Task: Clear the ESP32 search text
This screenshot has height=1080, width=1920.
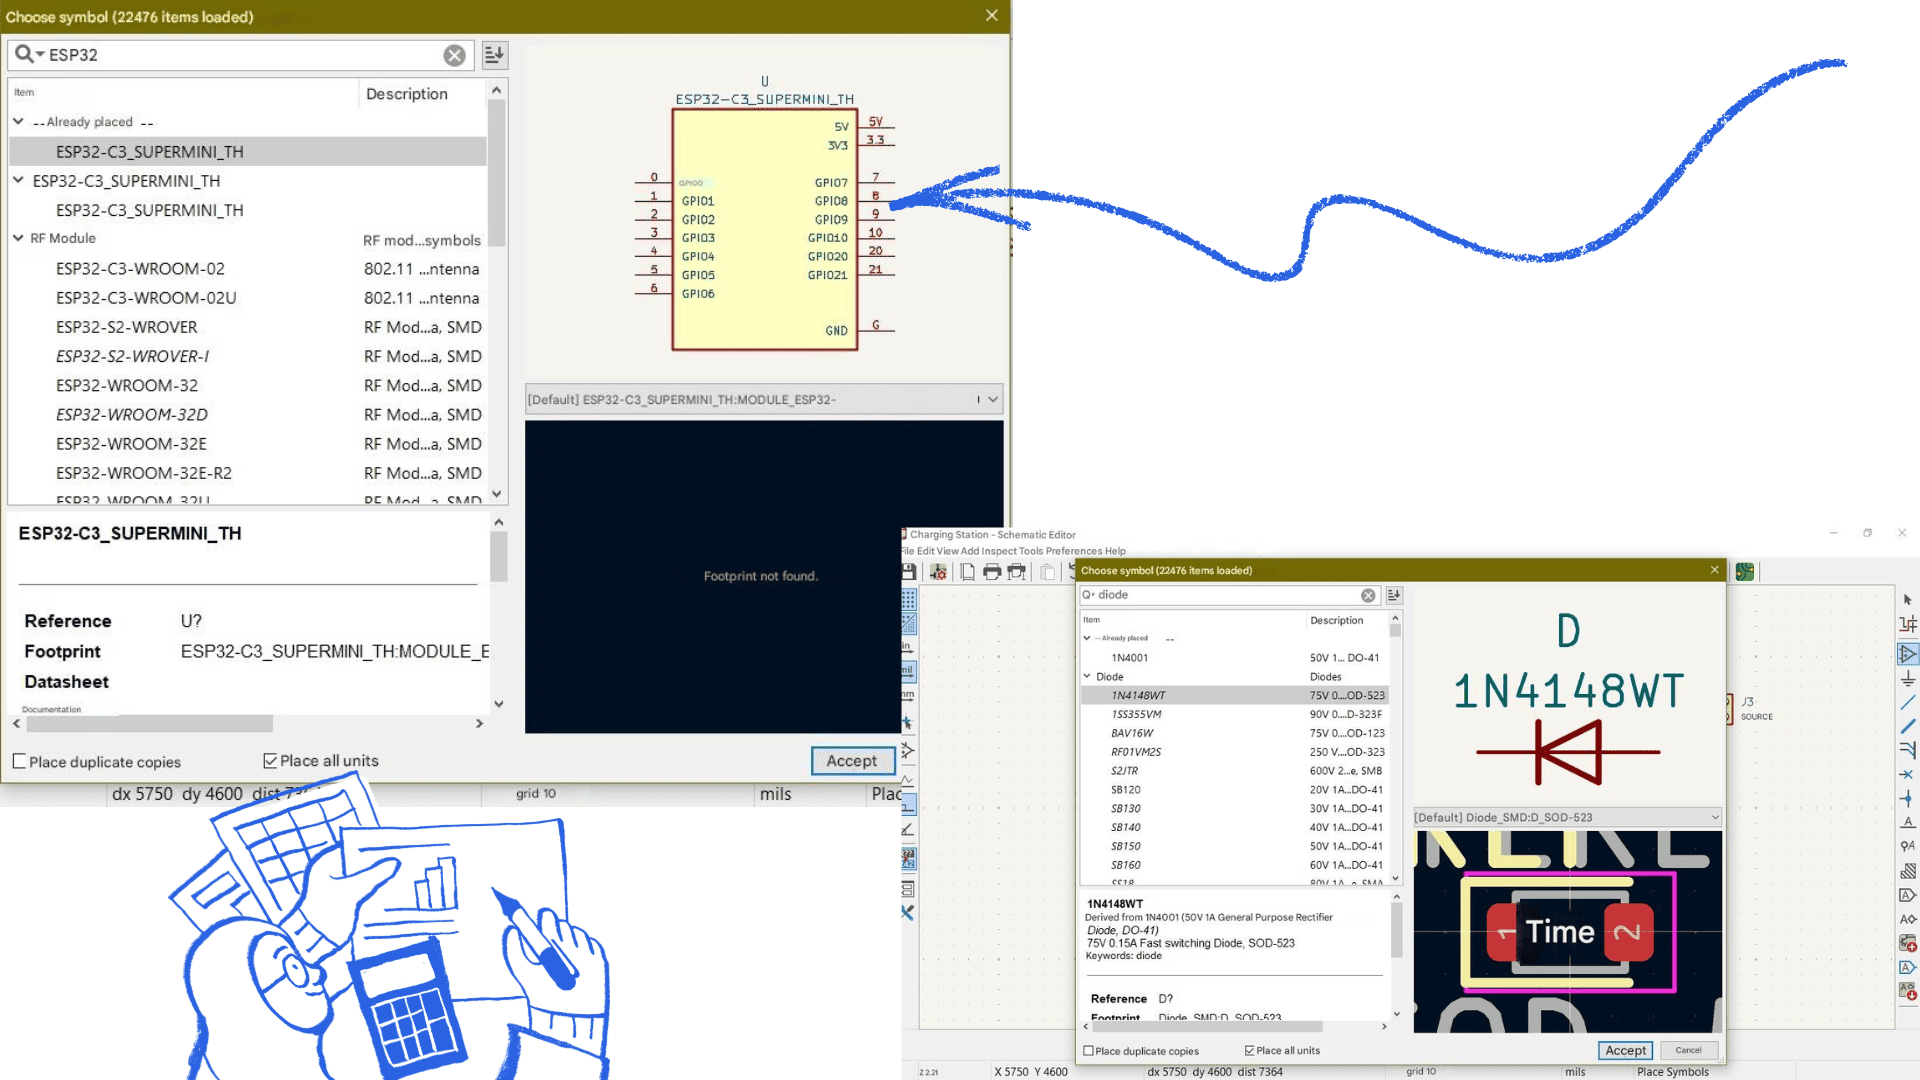Action: 454,55
